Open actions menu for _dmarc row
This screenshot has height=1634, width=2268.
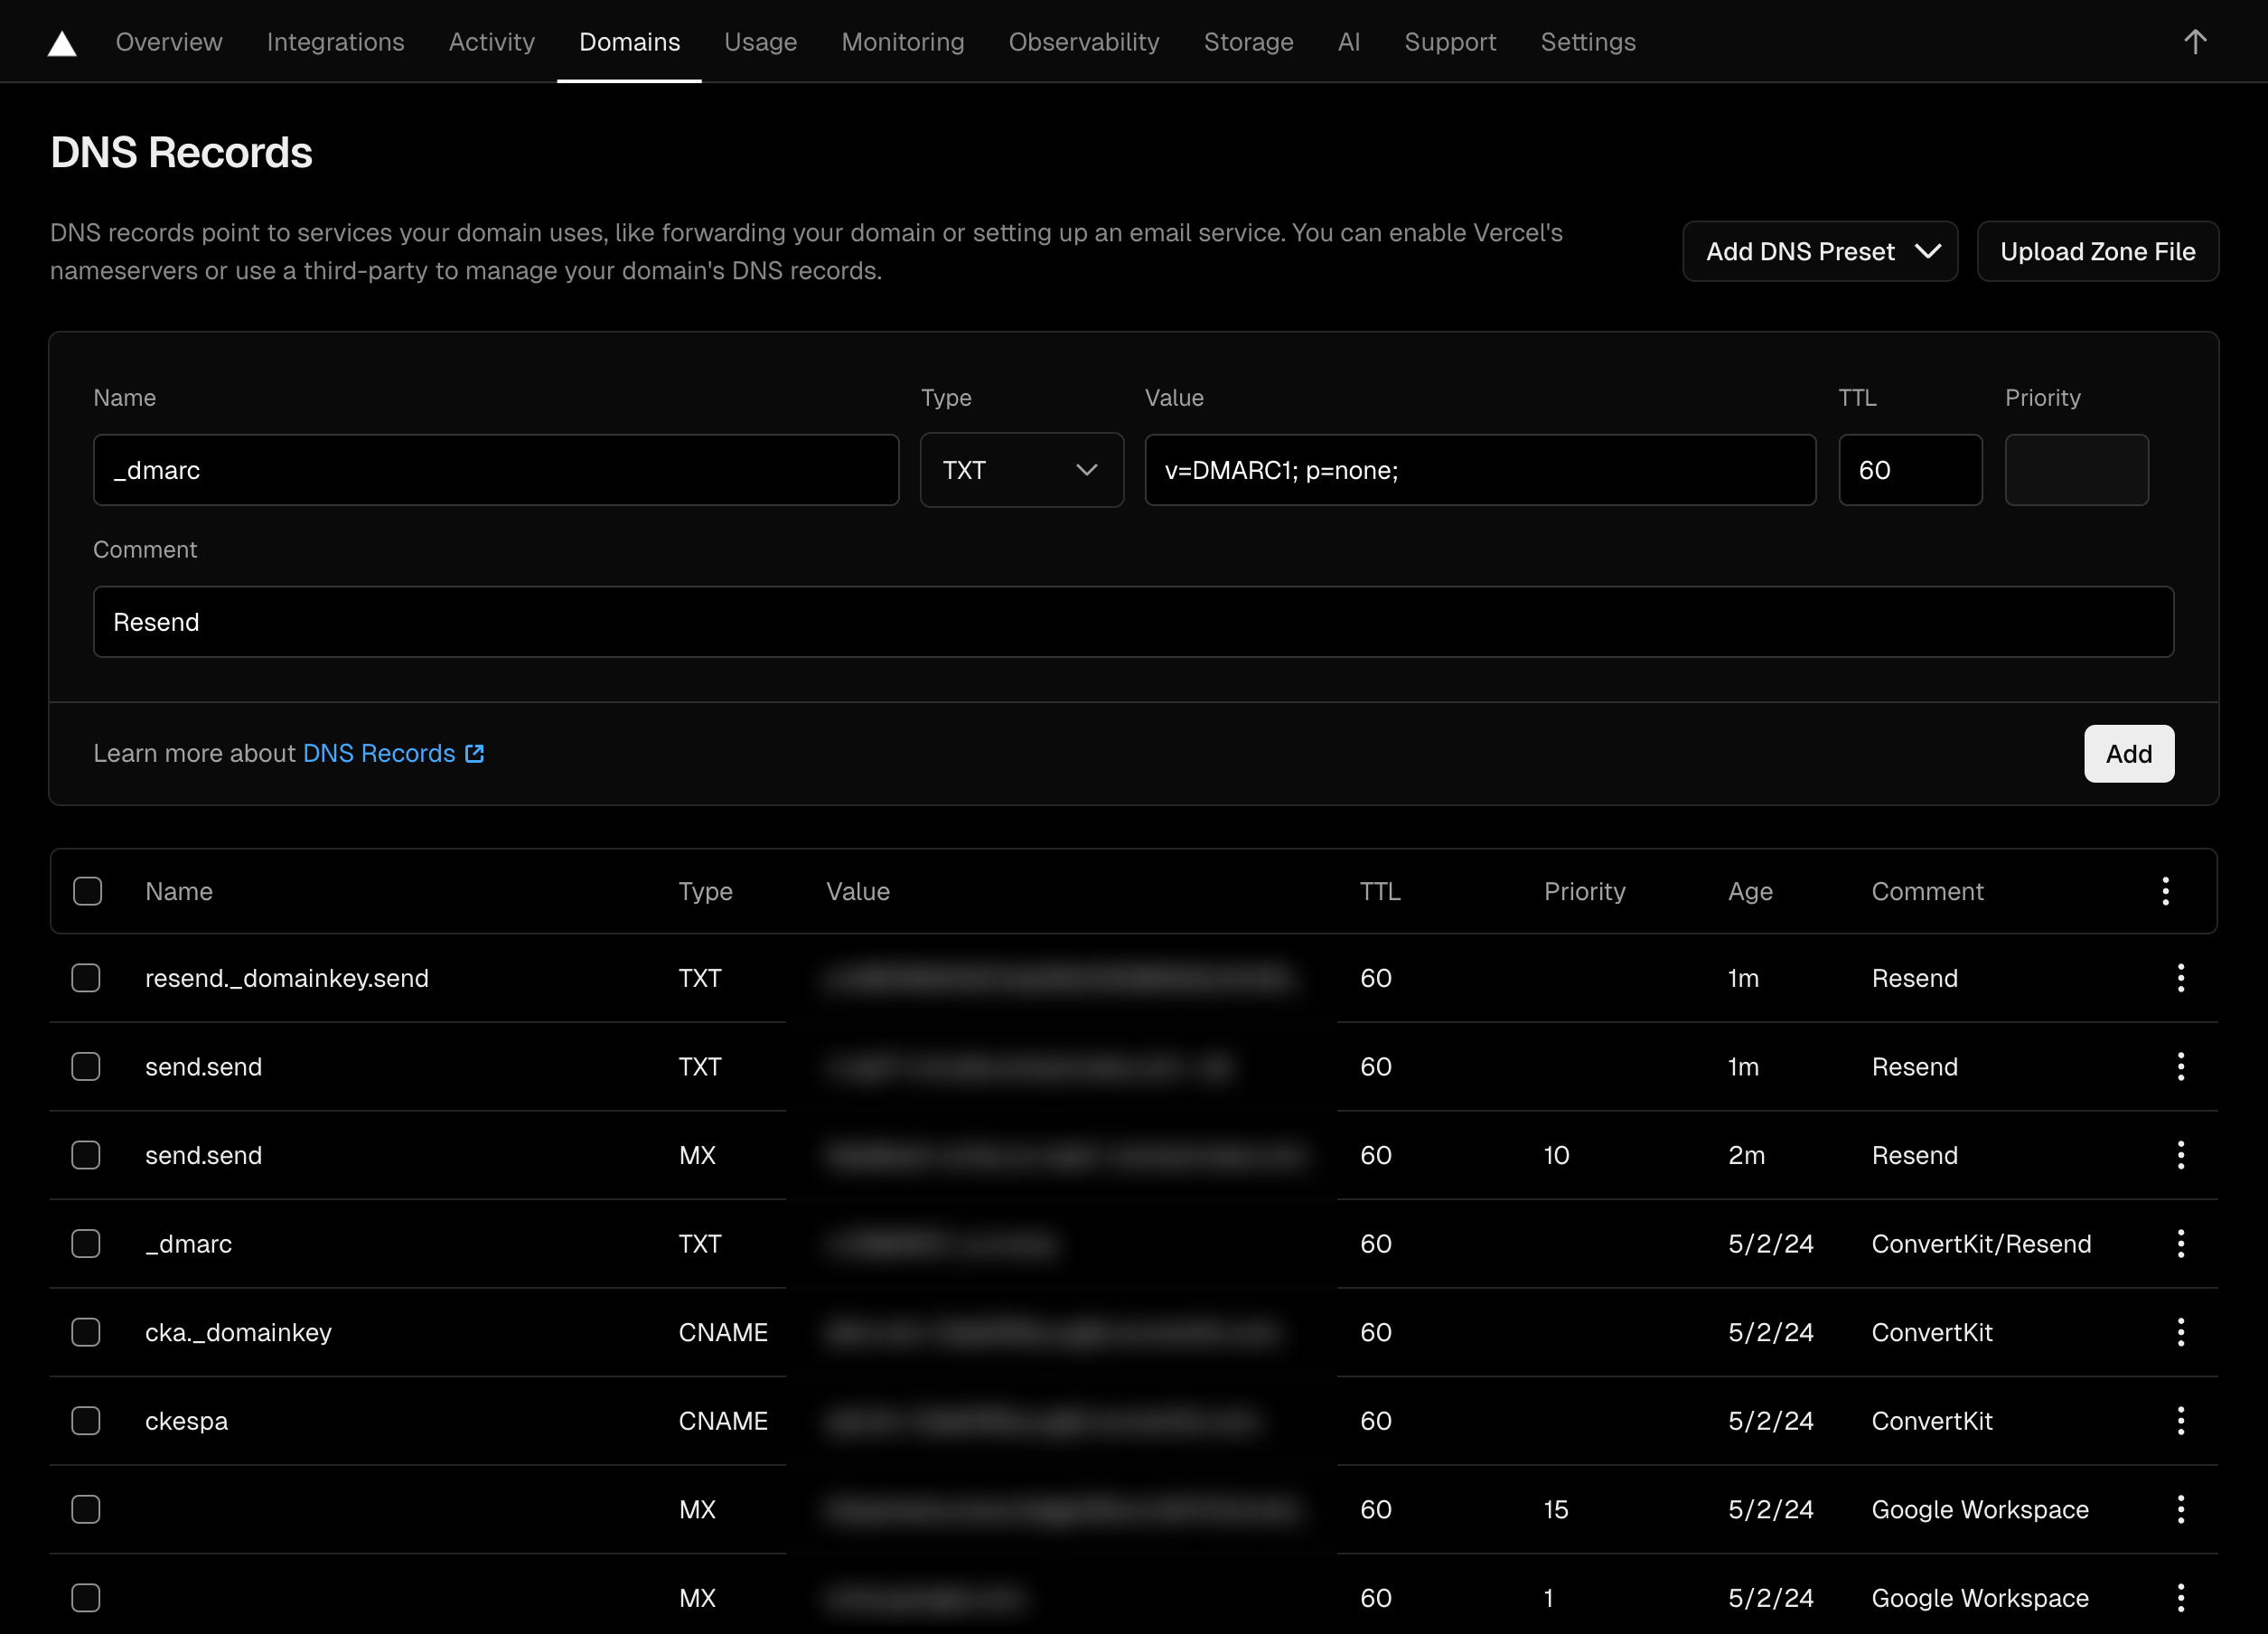pos(2180,1243)
